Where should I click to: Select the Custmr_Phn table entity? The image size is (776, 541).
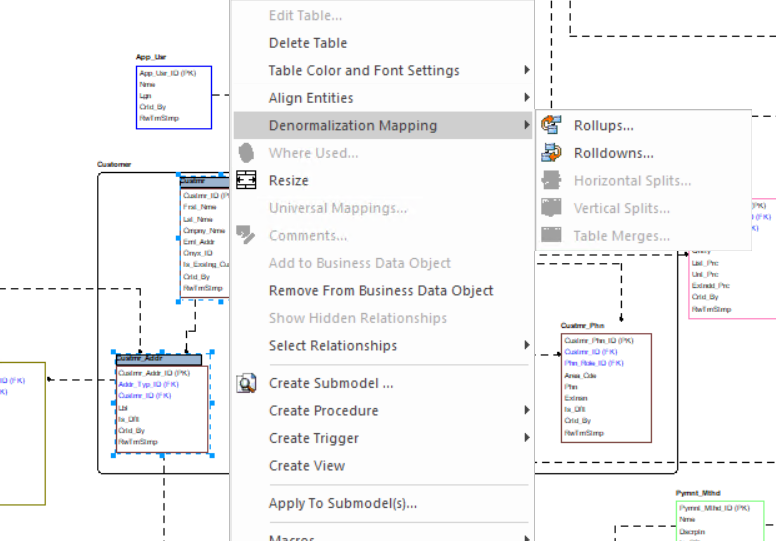pos(606,388)
